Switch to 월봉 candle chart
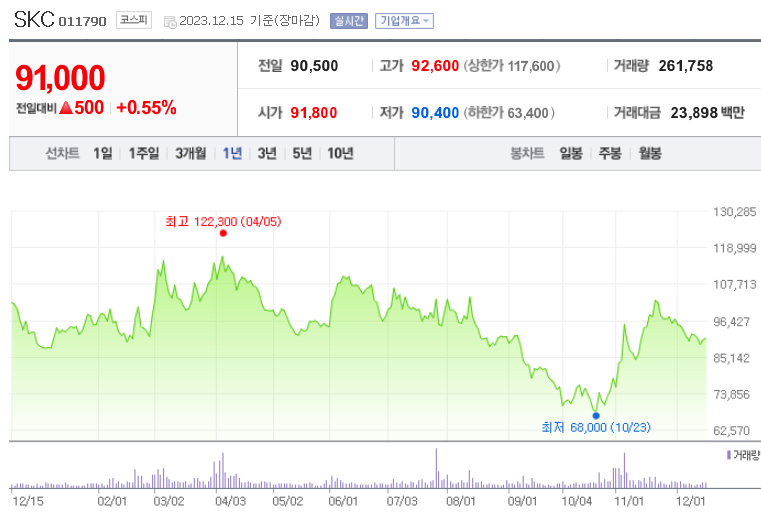 click(650, 153)
